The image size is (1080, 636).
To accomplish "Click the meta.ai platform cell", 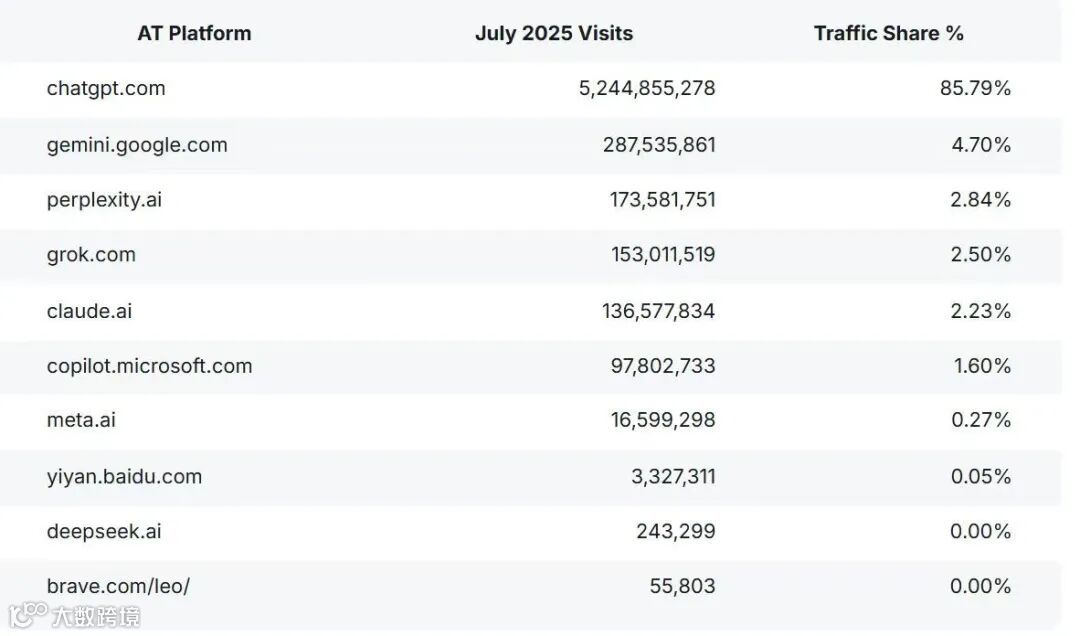I will pyautogui.click(x=81, y=421).
